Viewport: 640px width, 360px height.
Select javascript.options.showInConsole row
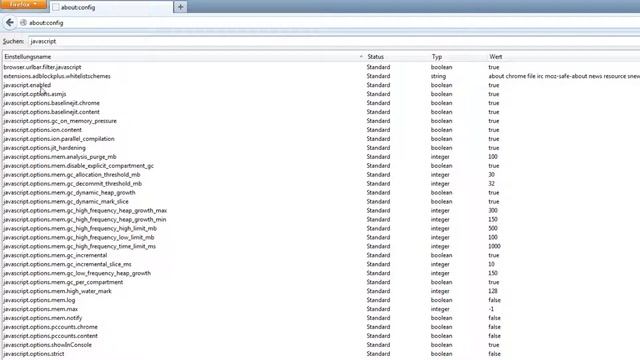321,345
